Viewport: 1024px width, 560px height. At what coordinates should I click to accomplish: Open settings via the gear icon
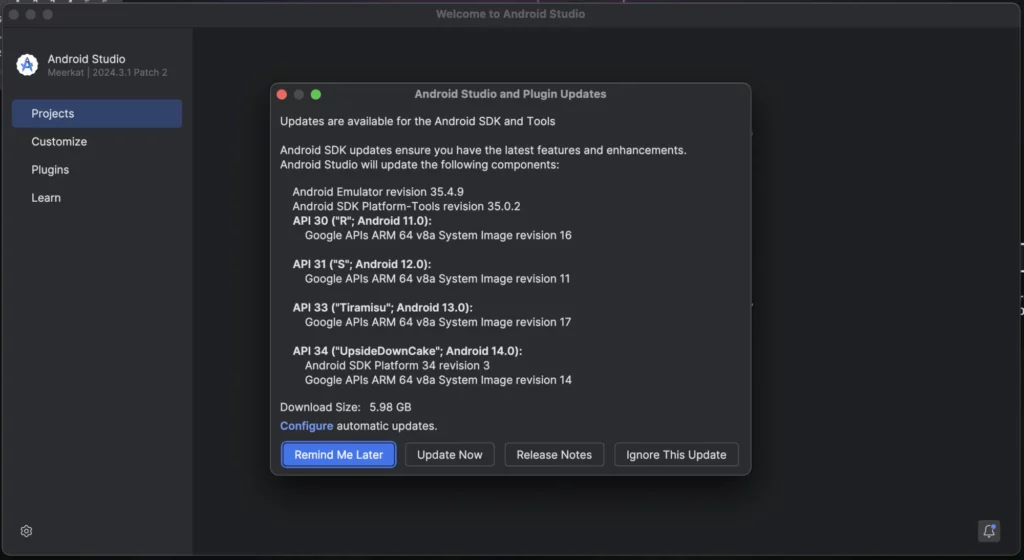coord(26,531)
